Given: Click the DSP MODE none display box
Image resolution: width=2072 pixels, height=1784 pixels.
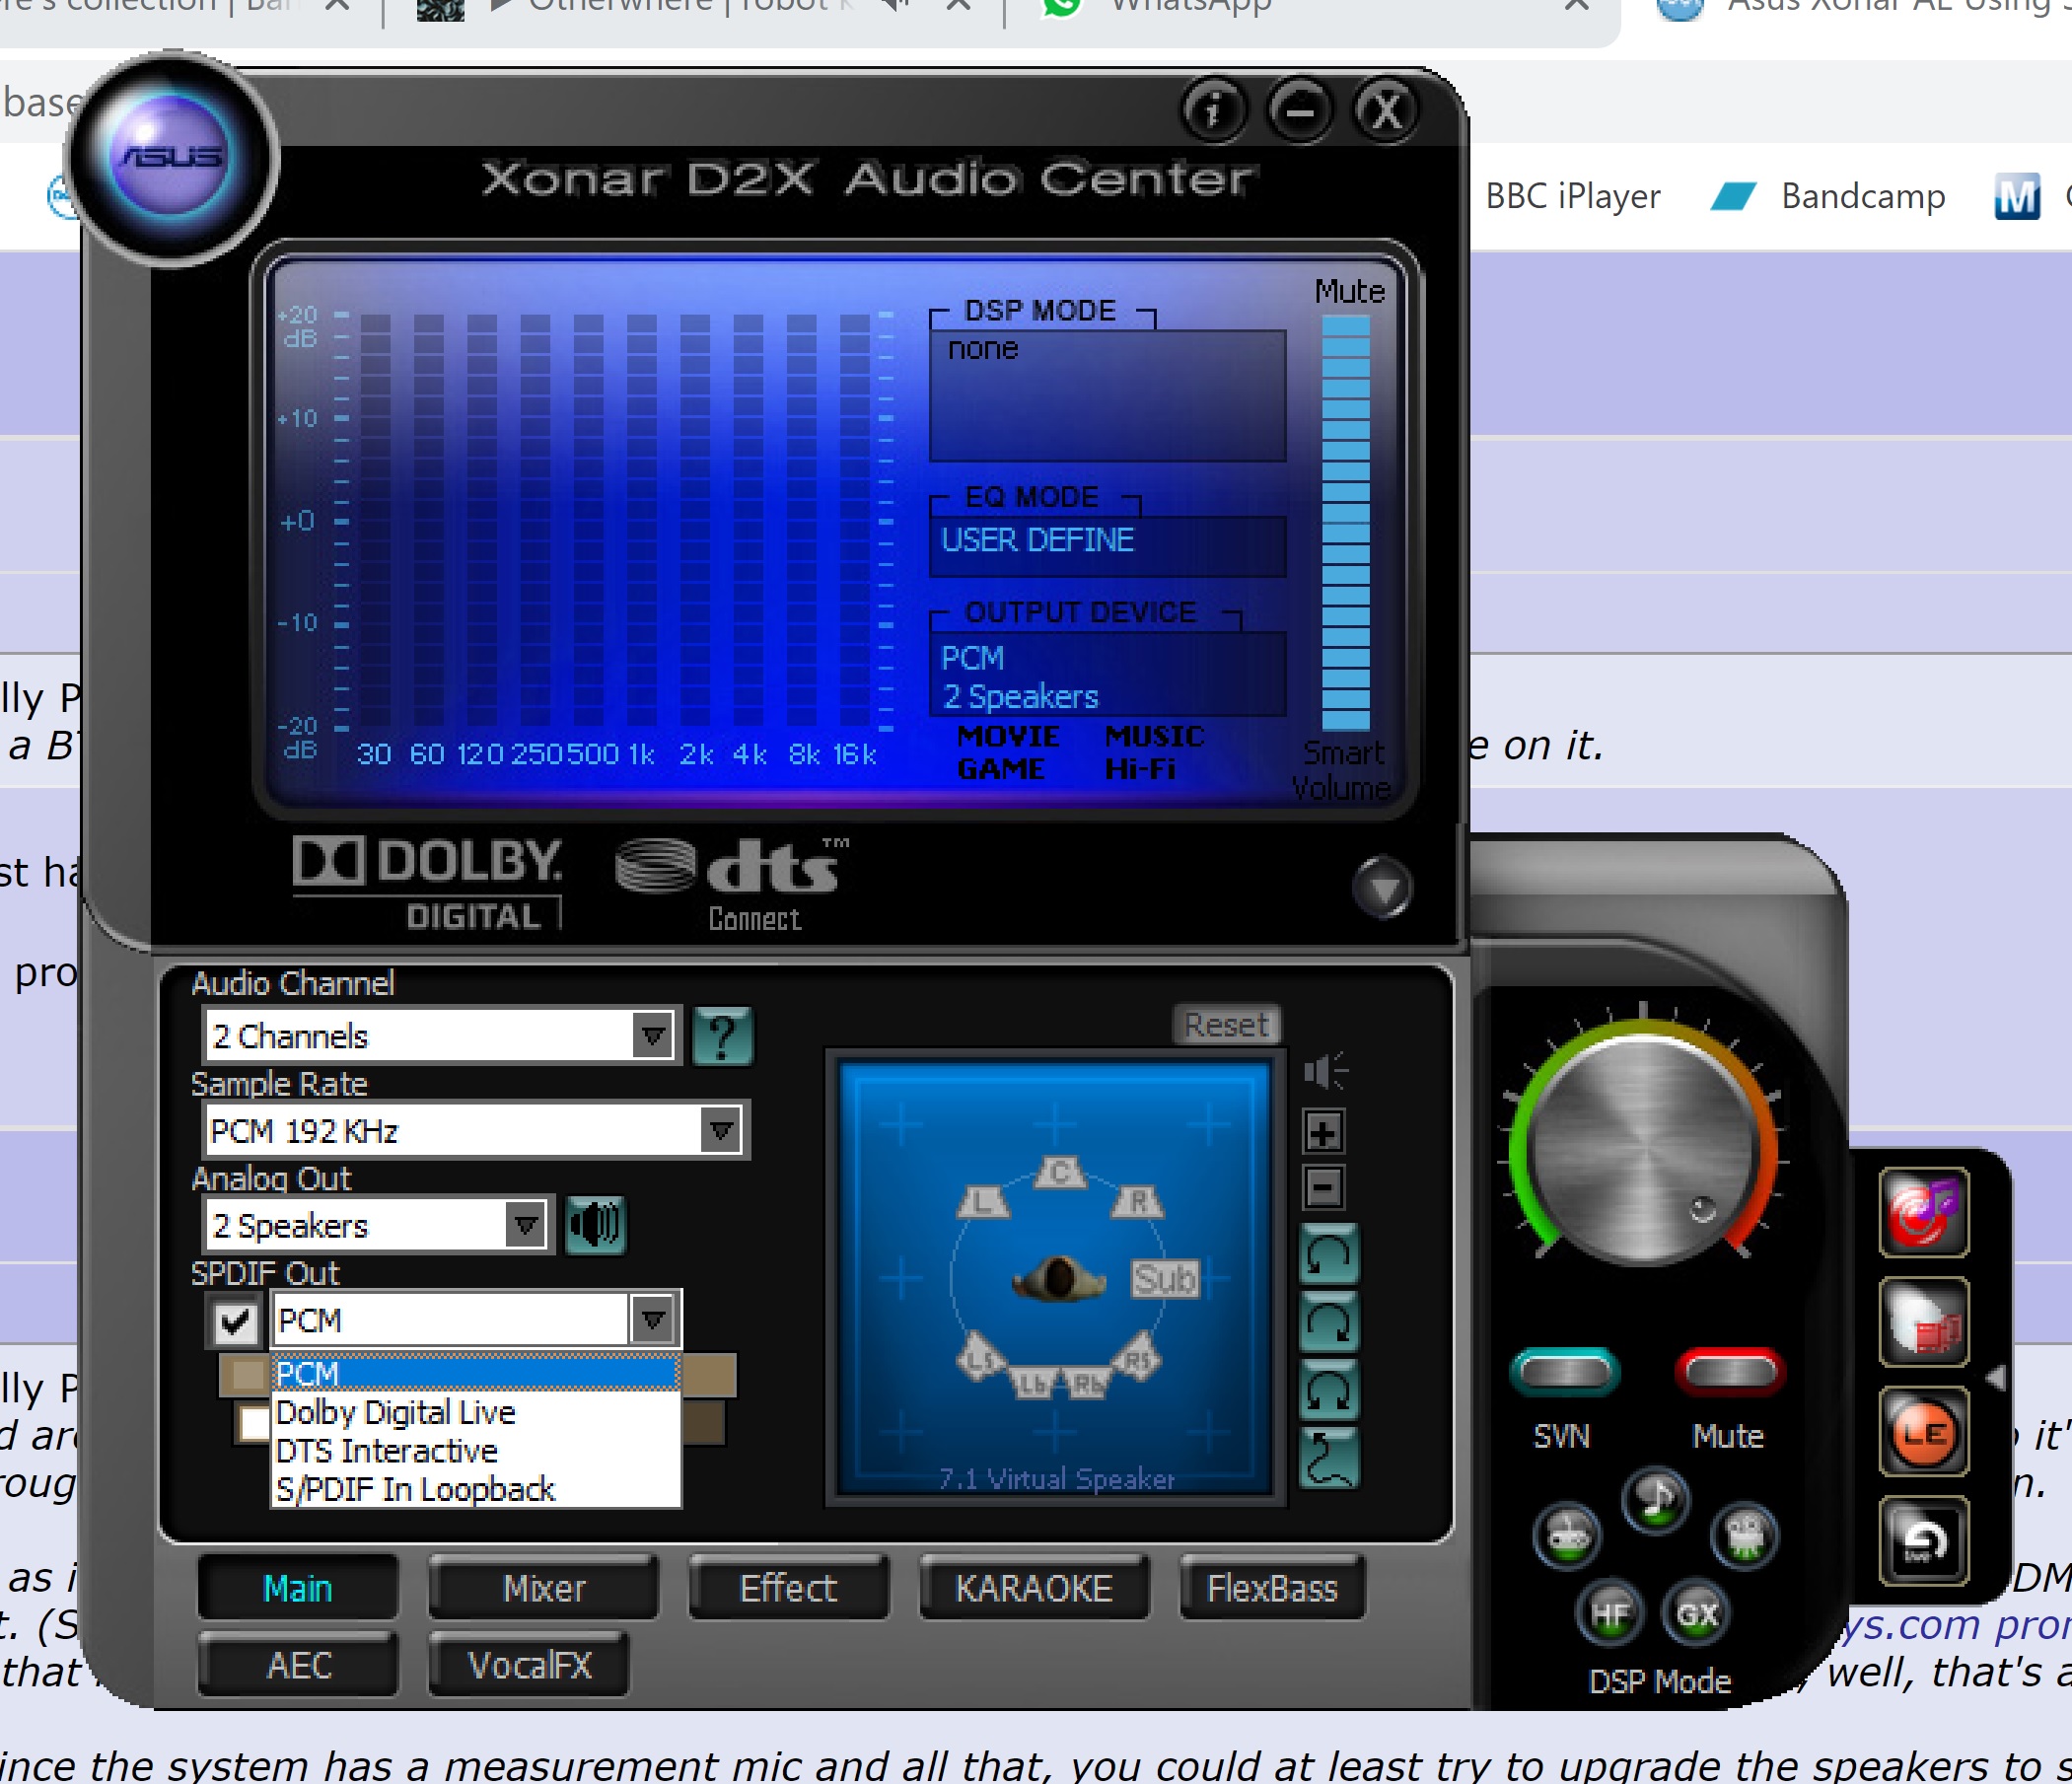Looking at the screenshot, I should (1107, 395).
